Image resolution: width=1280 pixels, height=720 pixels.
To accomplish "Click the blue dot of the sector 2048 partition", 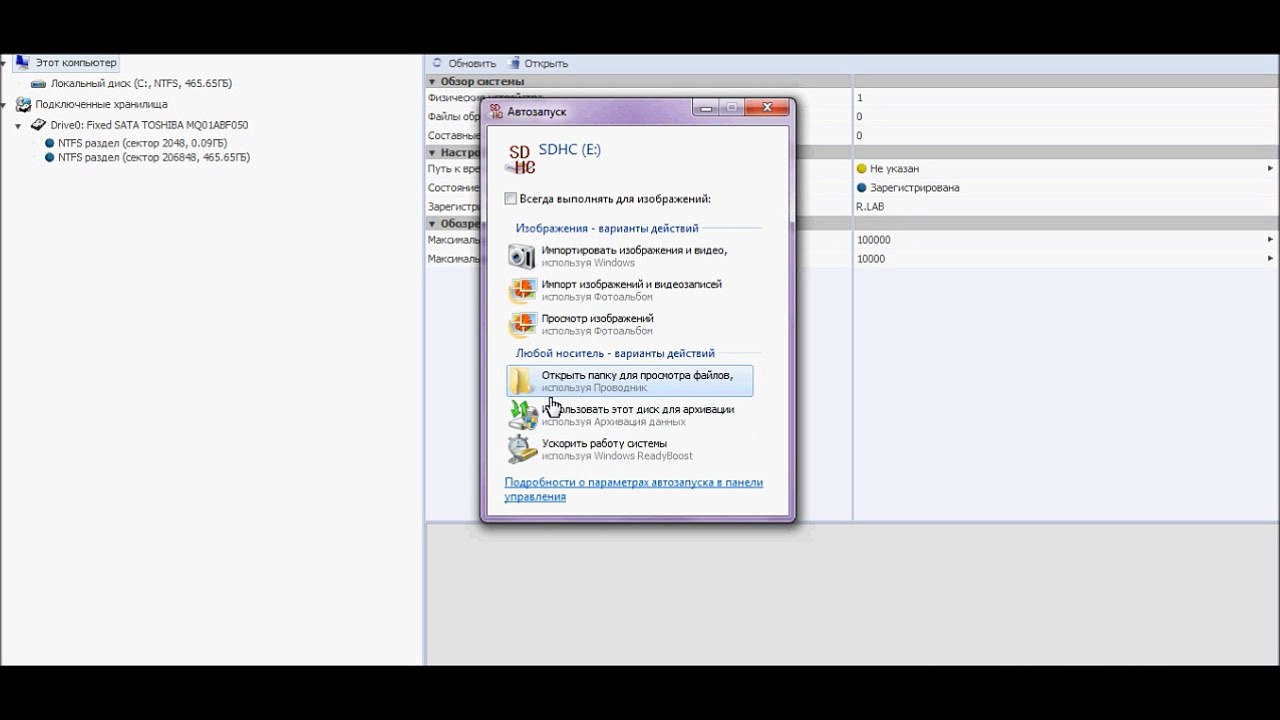I will click(49, 143).
